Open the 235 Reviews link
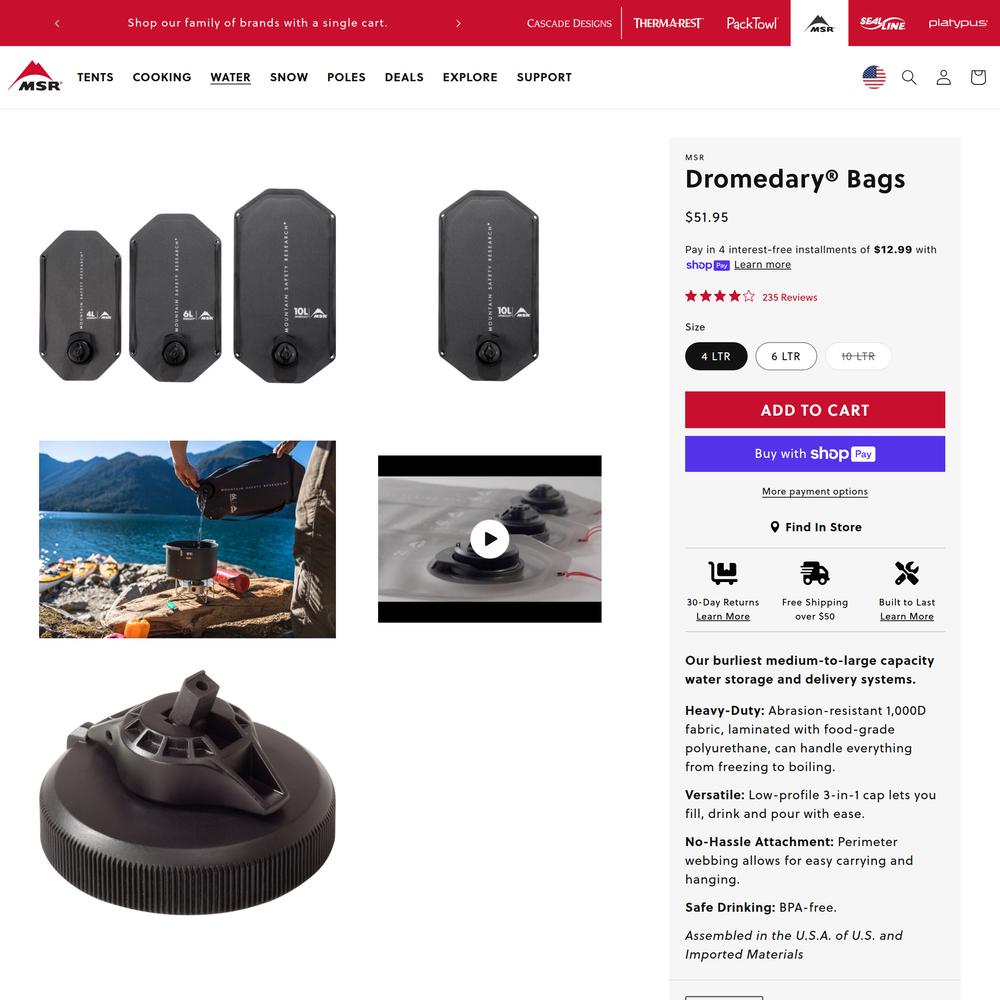 pos(789,297)
